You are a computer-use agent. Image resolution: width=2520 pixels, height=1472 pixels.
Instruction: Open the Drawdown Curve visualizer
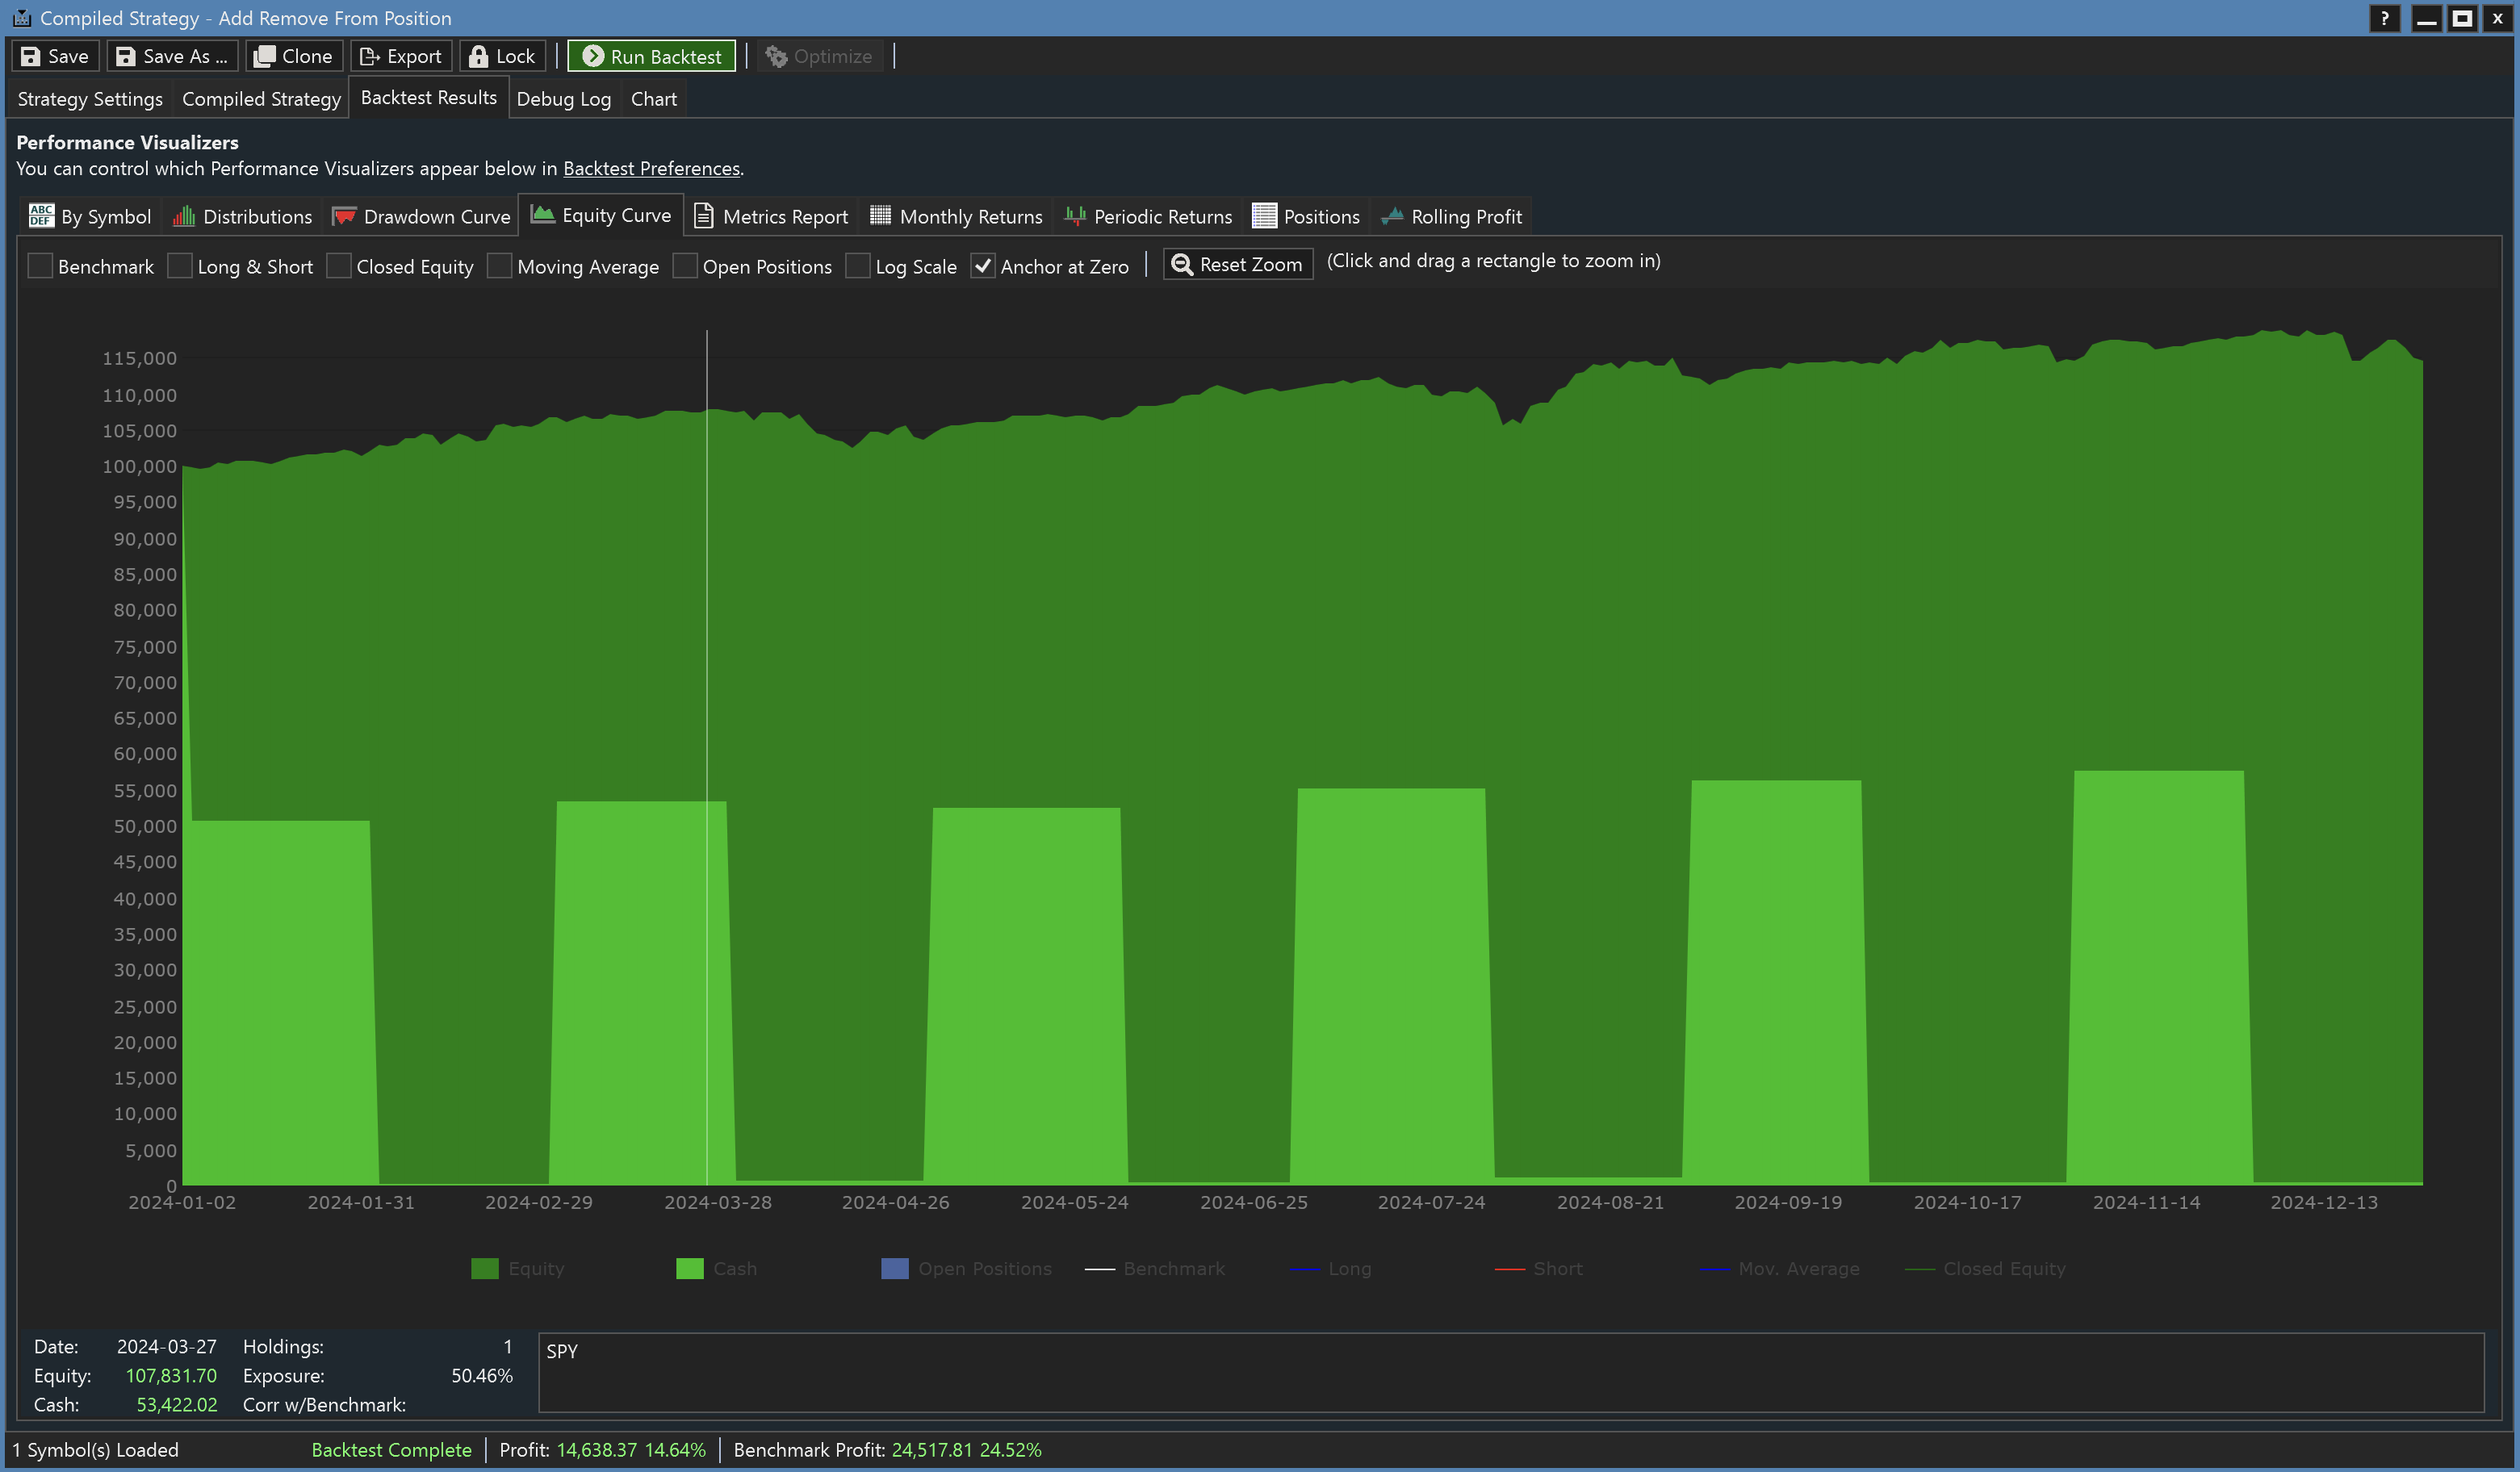pyautogui.click(x=422, y=217)
